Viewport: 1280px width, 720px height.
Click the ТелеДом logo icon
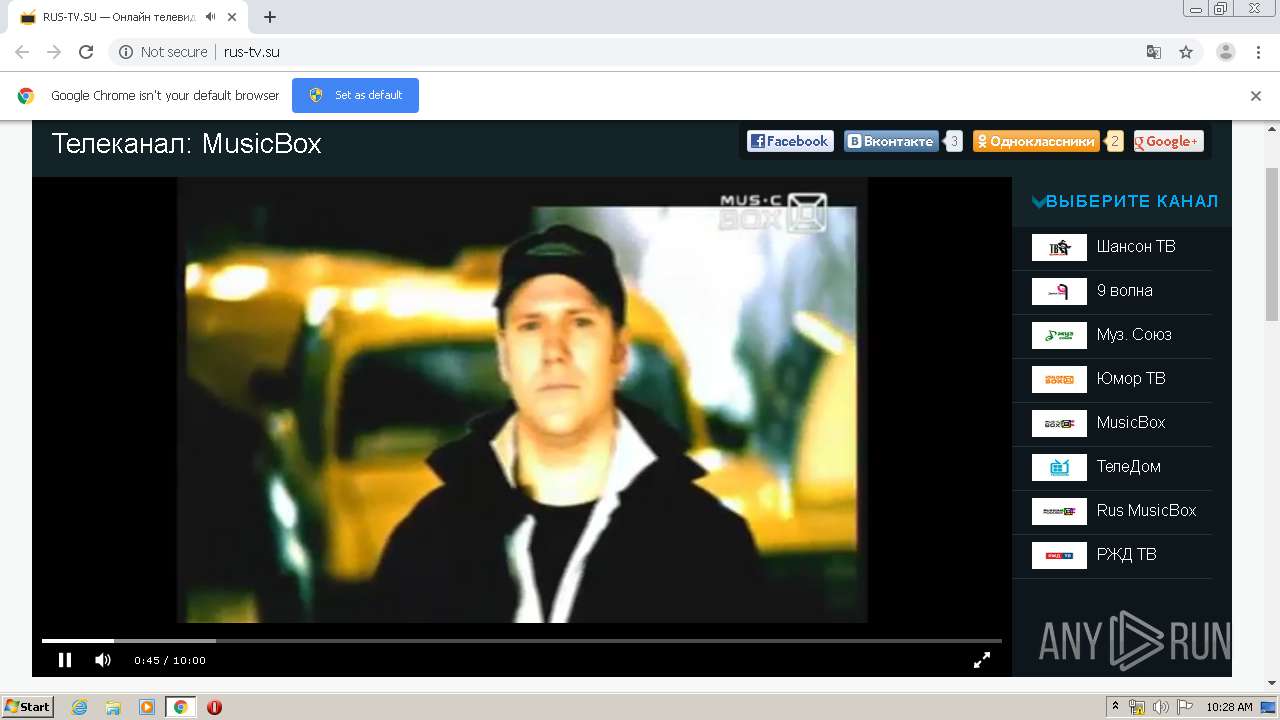pyautogui.click(x=1059, y=467)
